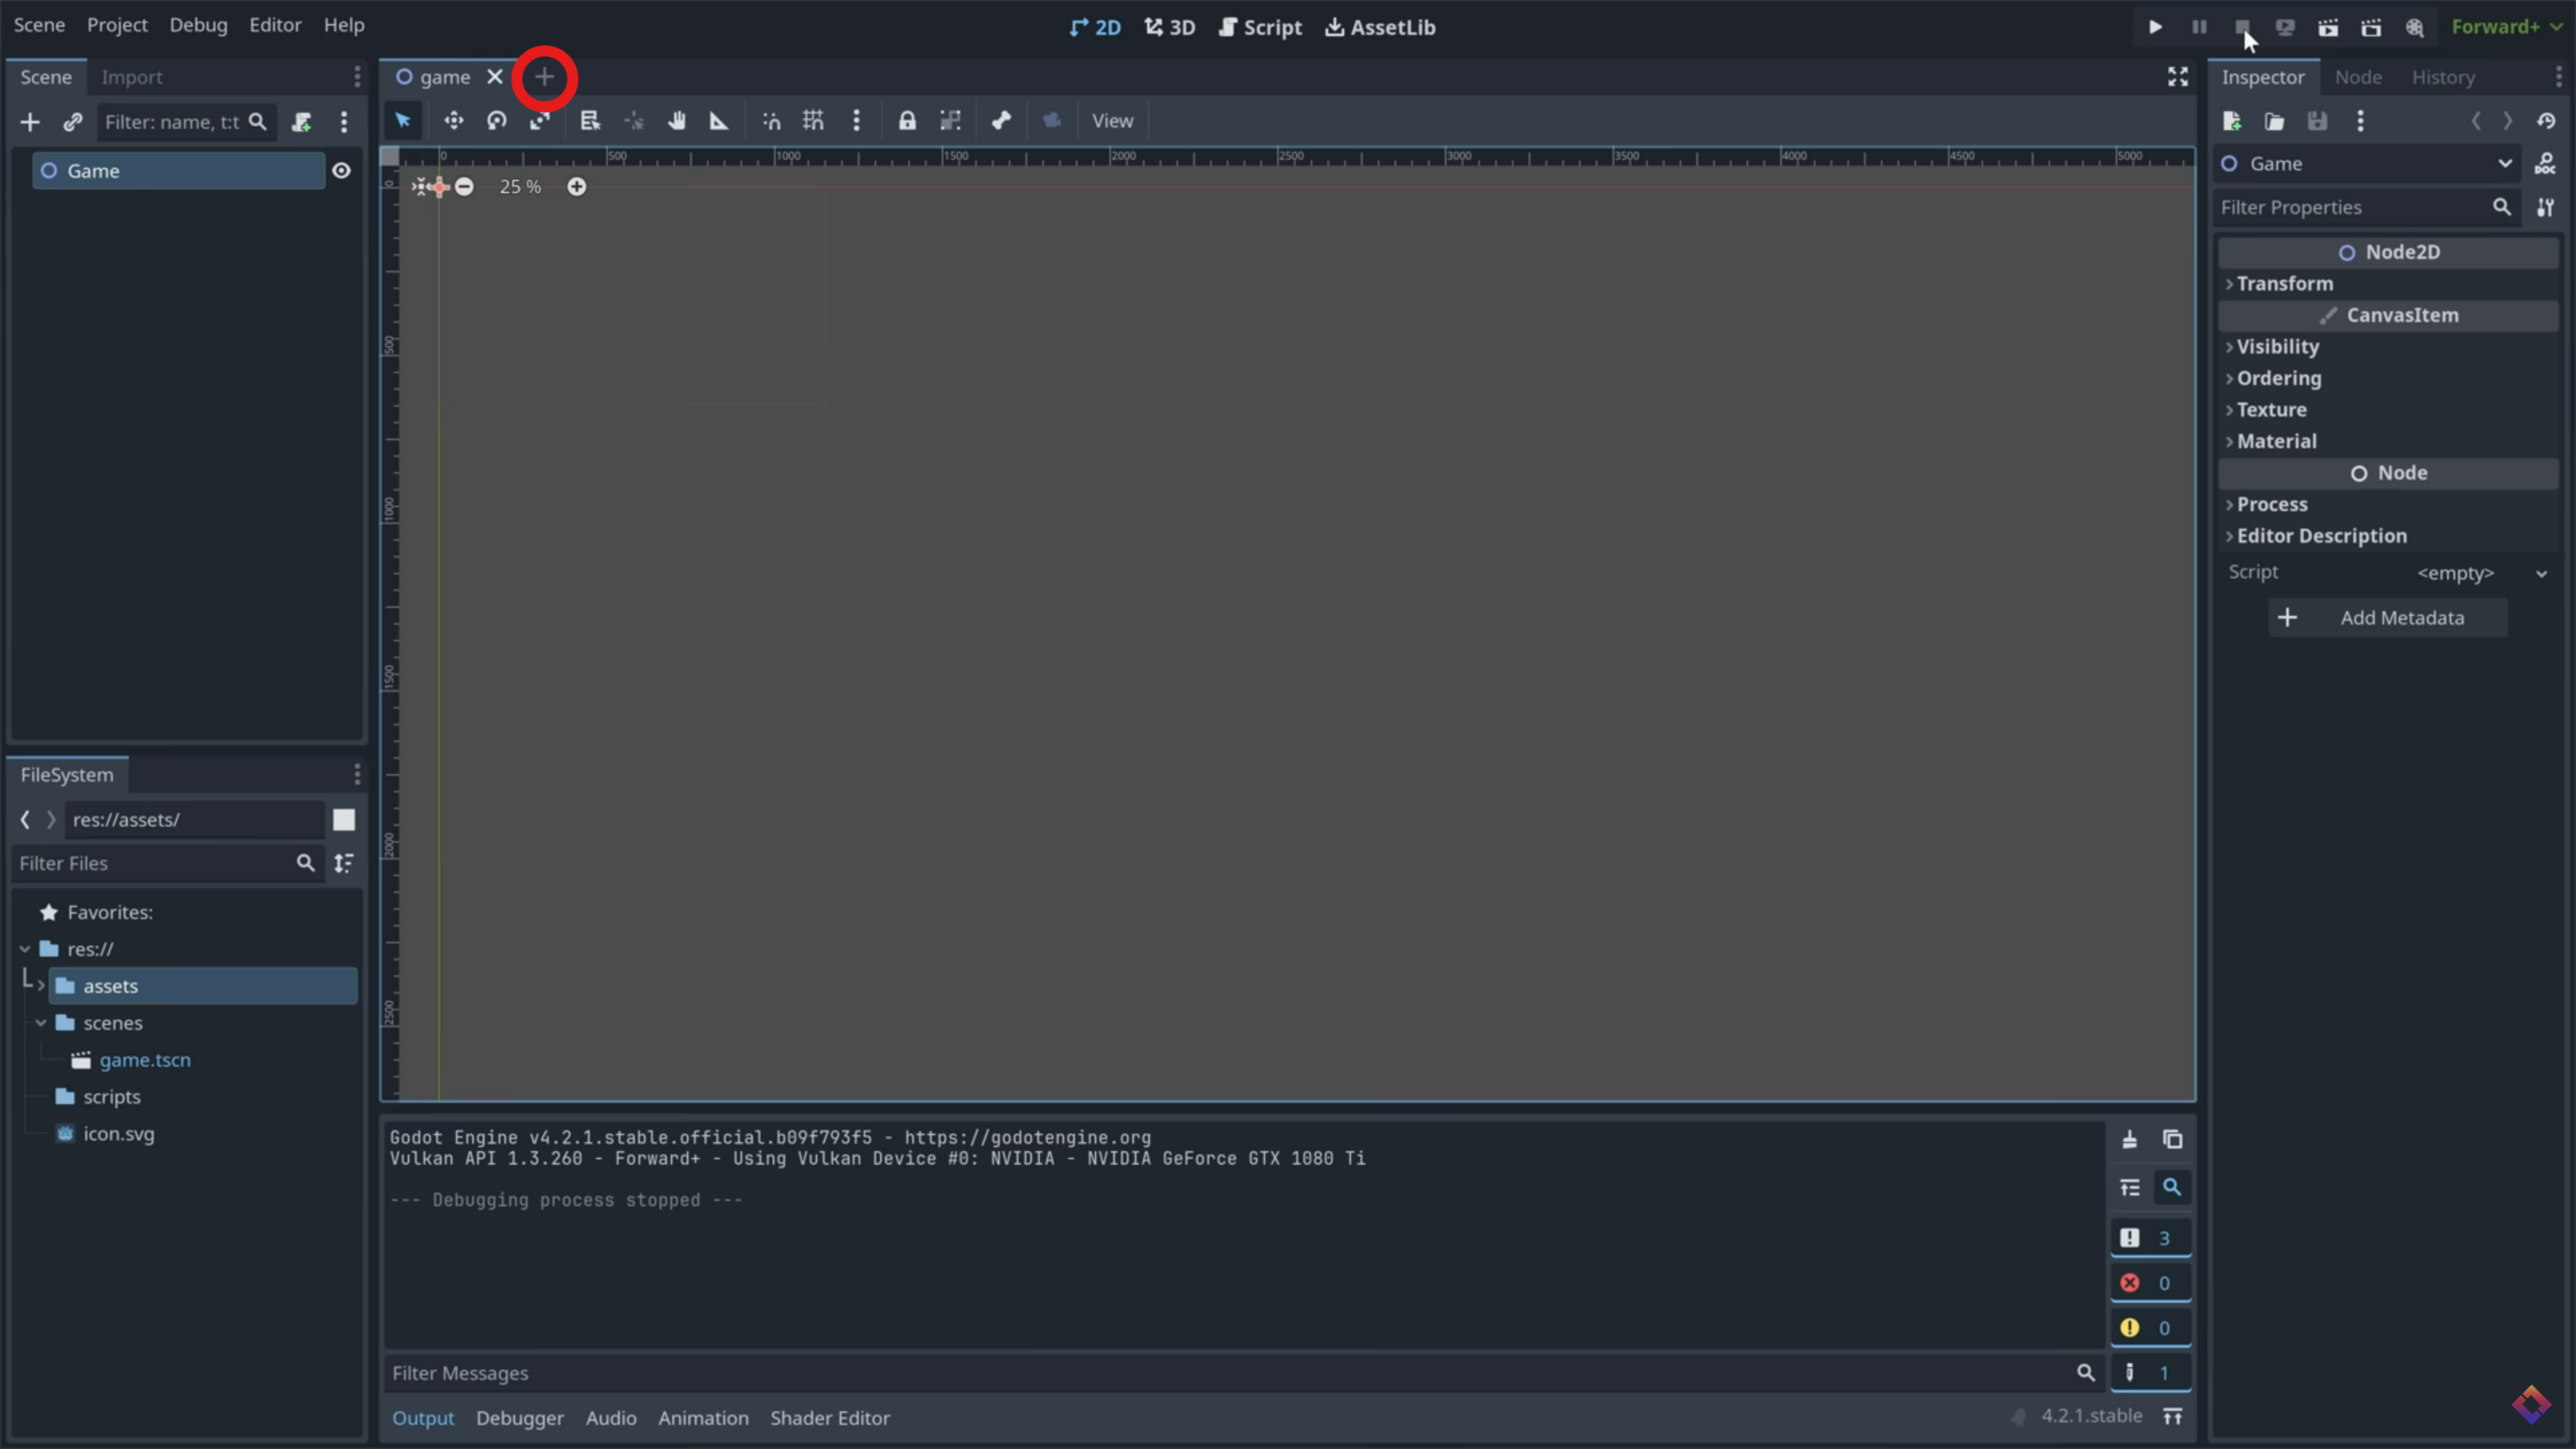Open the canvas View menu button
Viewport: 2576px width, 1449px height.
1112,121
